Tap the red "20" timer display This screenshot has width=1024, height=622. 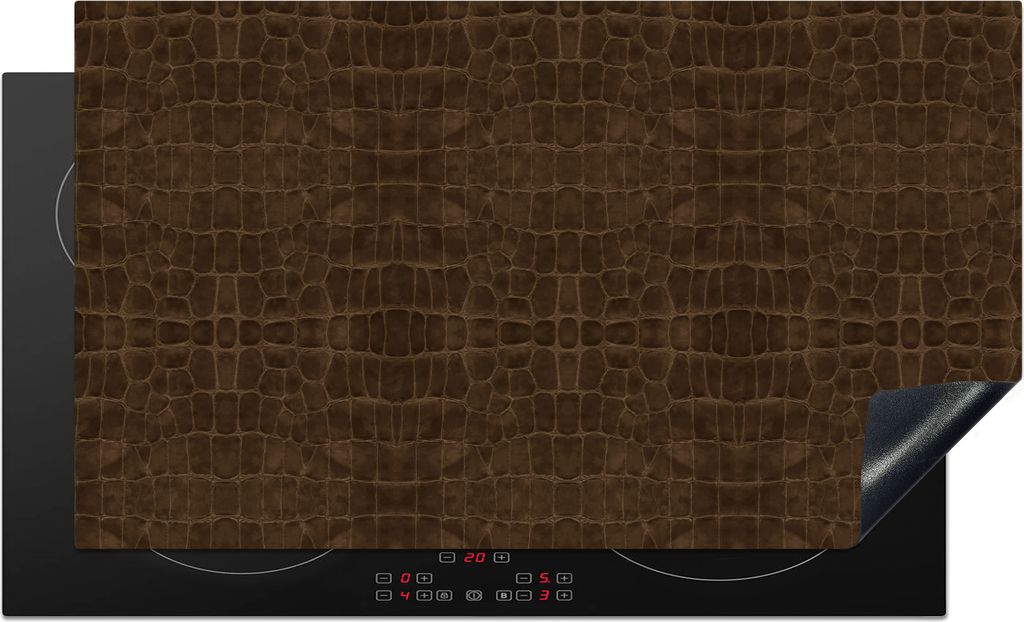[x=474, y=558]
